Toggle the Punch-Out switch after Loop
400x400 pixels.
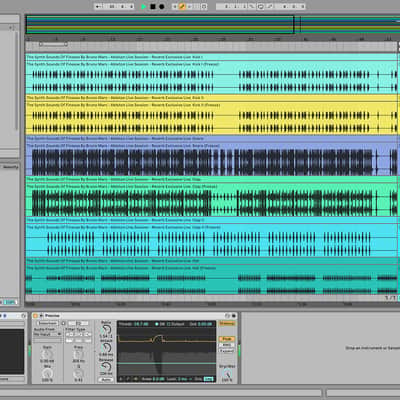click(269, 6)
